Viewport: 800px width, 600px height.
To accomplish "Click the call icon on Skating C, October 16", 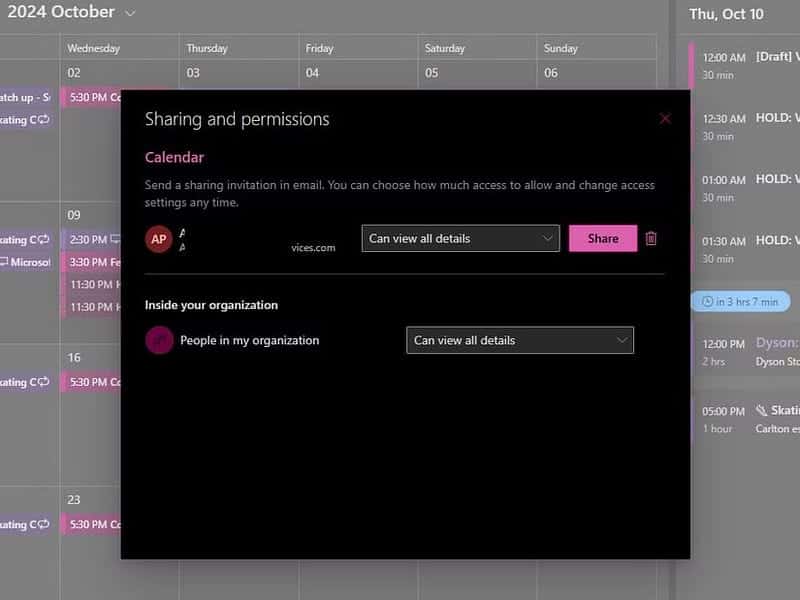I will pyautogui.click(x=42, y=381).
